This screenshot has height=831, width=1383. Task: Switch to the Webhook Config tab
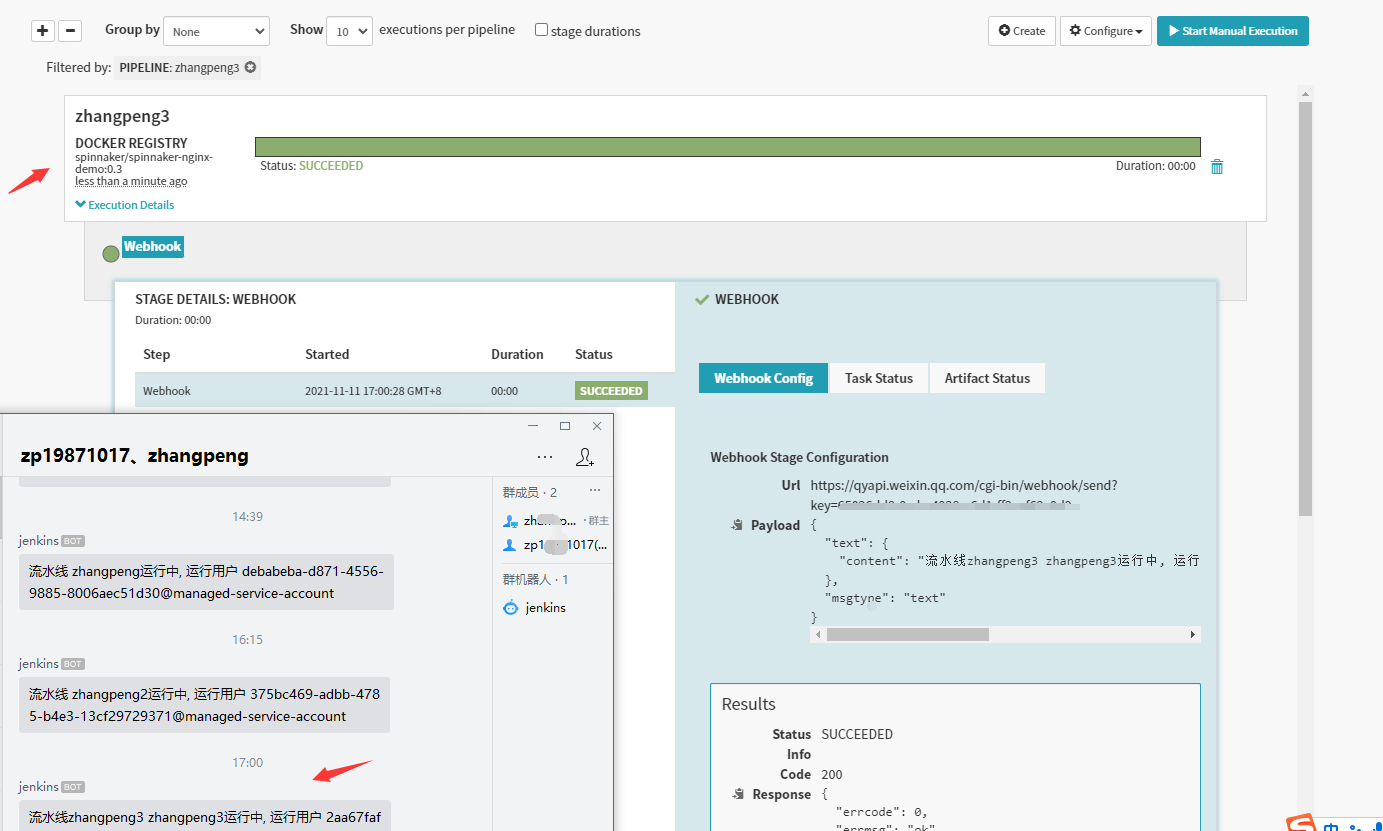(x=763, y=378)
